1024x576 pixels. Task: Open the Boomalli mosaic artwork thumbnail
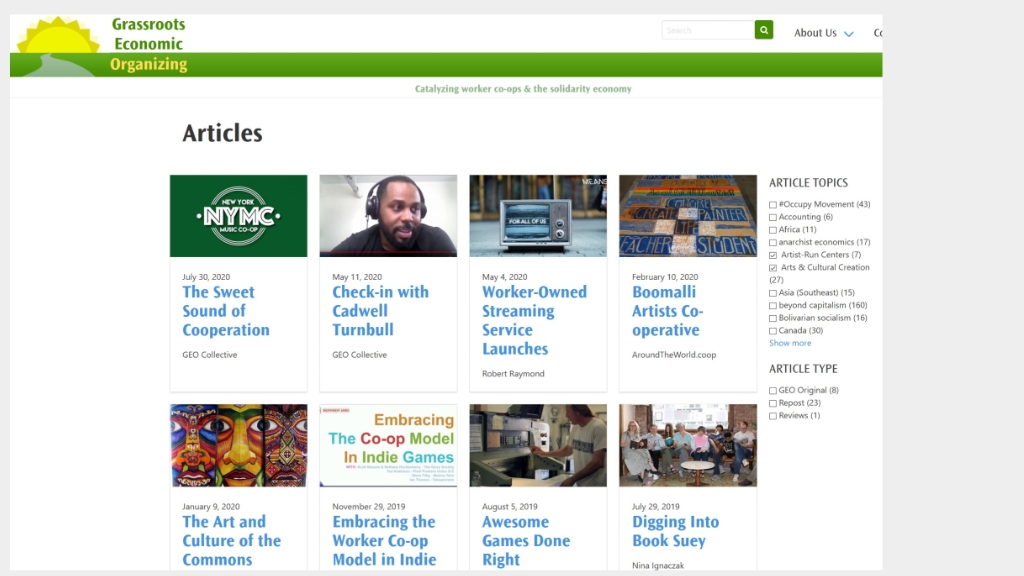point(687,216)
